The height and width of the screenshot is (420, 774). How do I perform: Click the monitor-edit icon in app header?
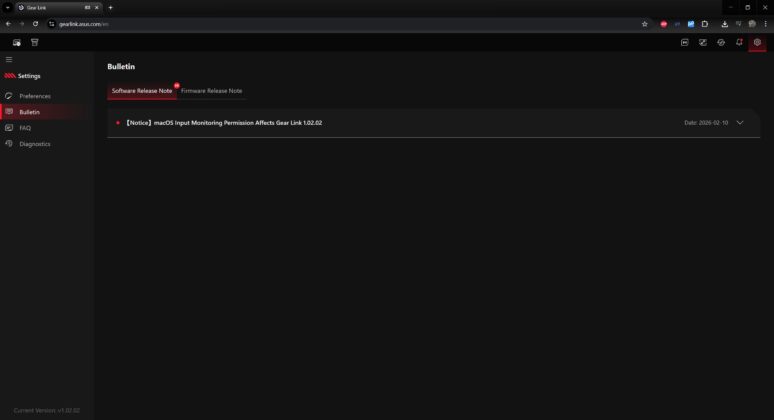point(702,42)
